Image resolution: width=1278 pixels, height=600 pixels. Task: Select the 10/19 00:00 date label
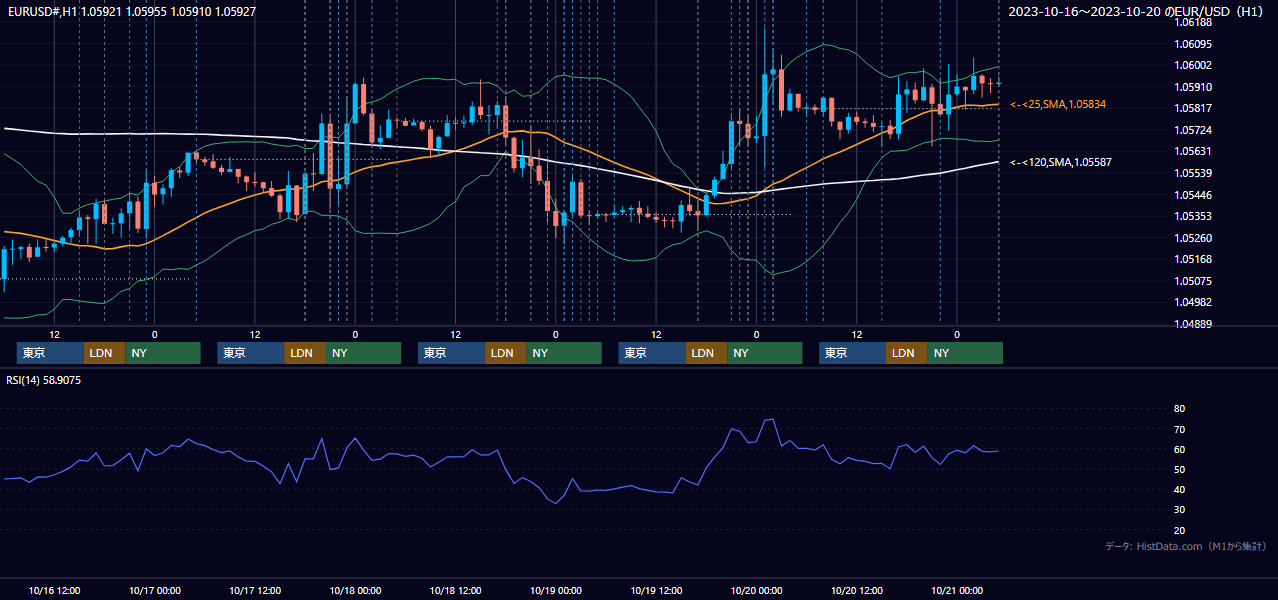[556, 590]
